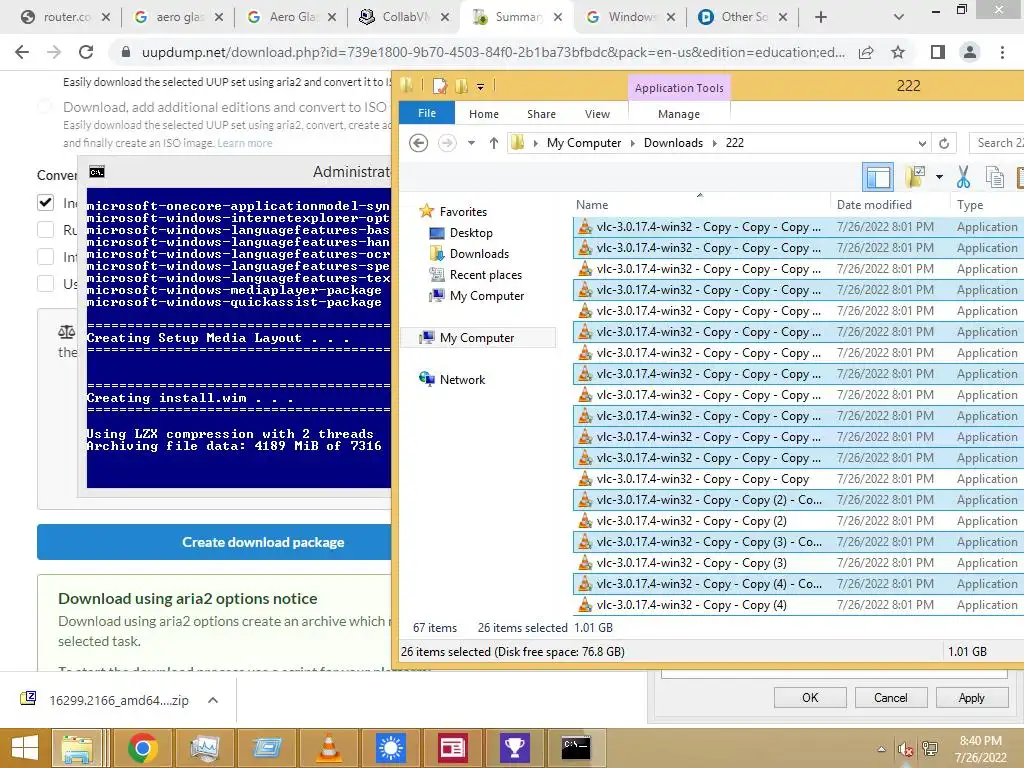Open the Chrome tab search dropdown

coord(899,17)
